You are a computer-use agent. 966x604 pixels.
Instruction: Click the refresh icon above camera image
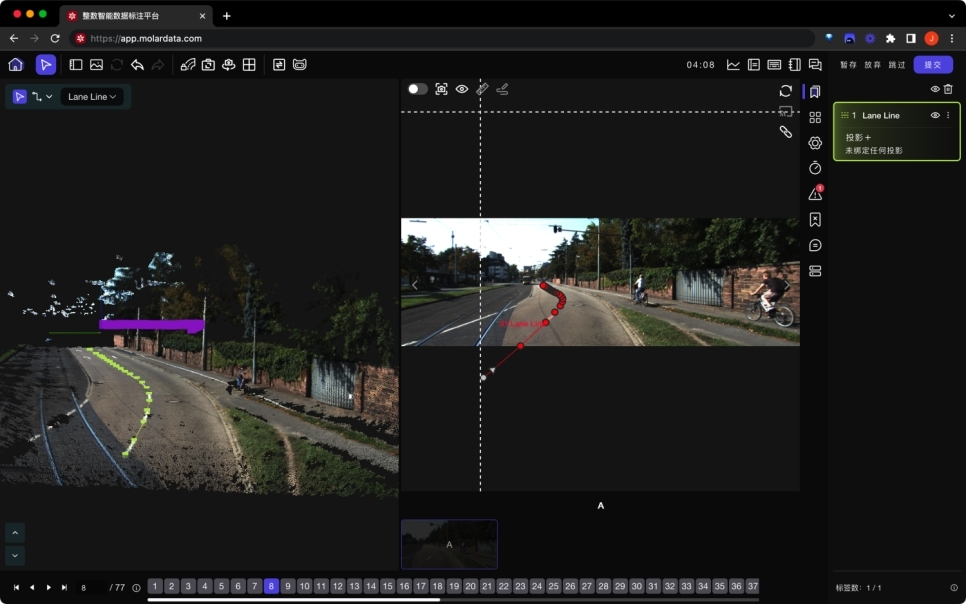click(785, 91)
